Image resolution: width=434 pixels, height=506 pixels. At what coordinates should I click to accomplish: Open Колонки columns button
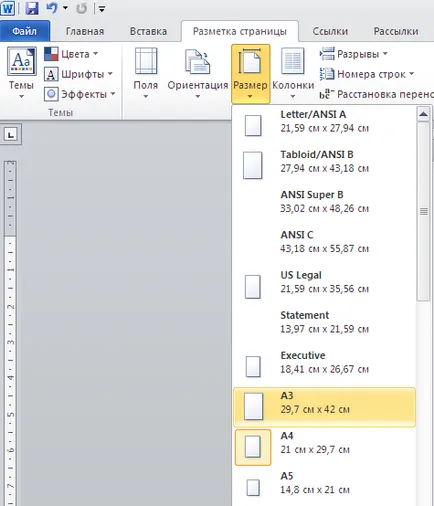(x=293, y=73)
